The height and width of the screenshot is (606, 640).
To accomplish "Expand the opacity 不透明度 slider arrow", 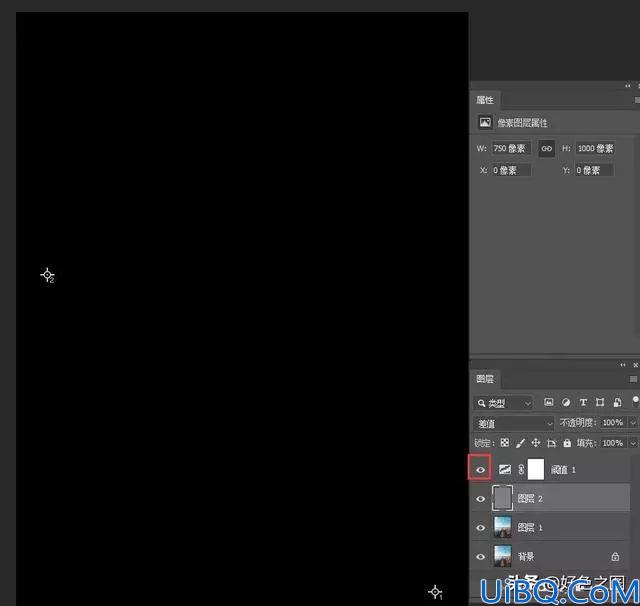I will [633, 423].
